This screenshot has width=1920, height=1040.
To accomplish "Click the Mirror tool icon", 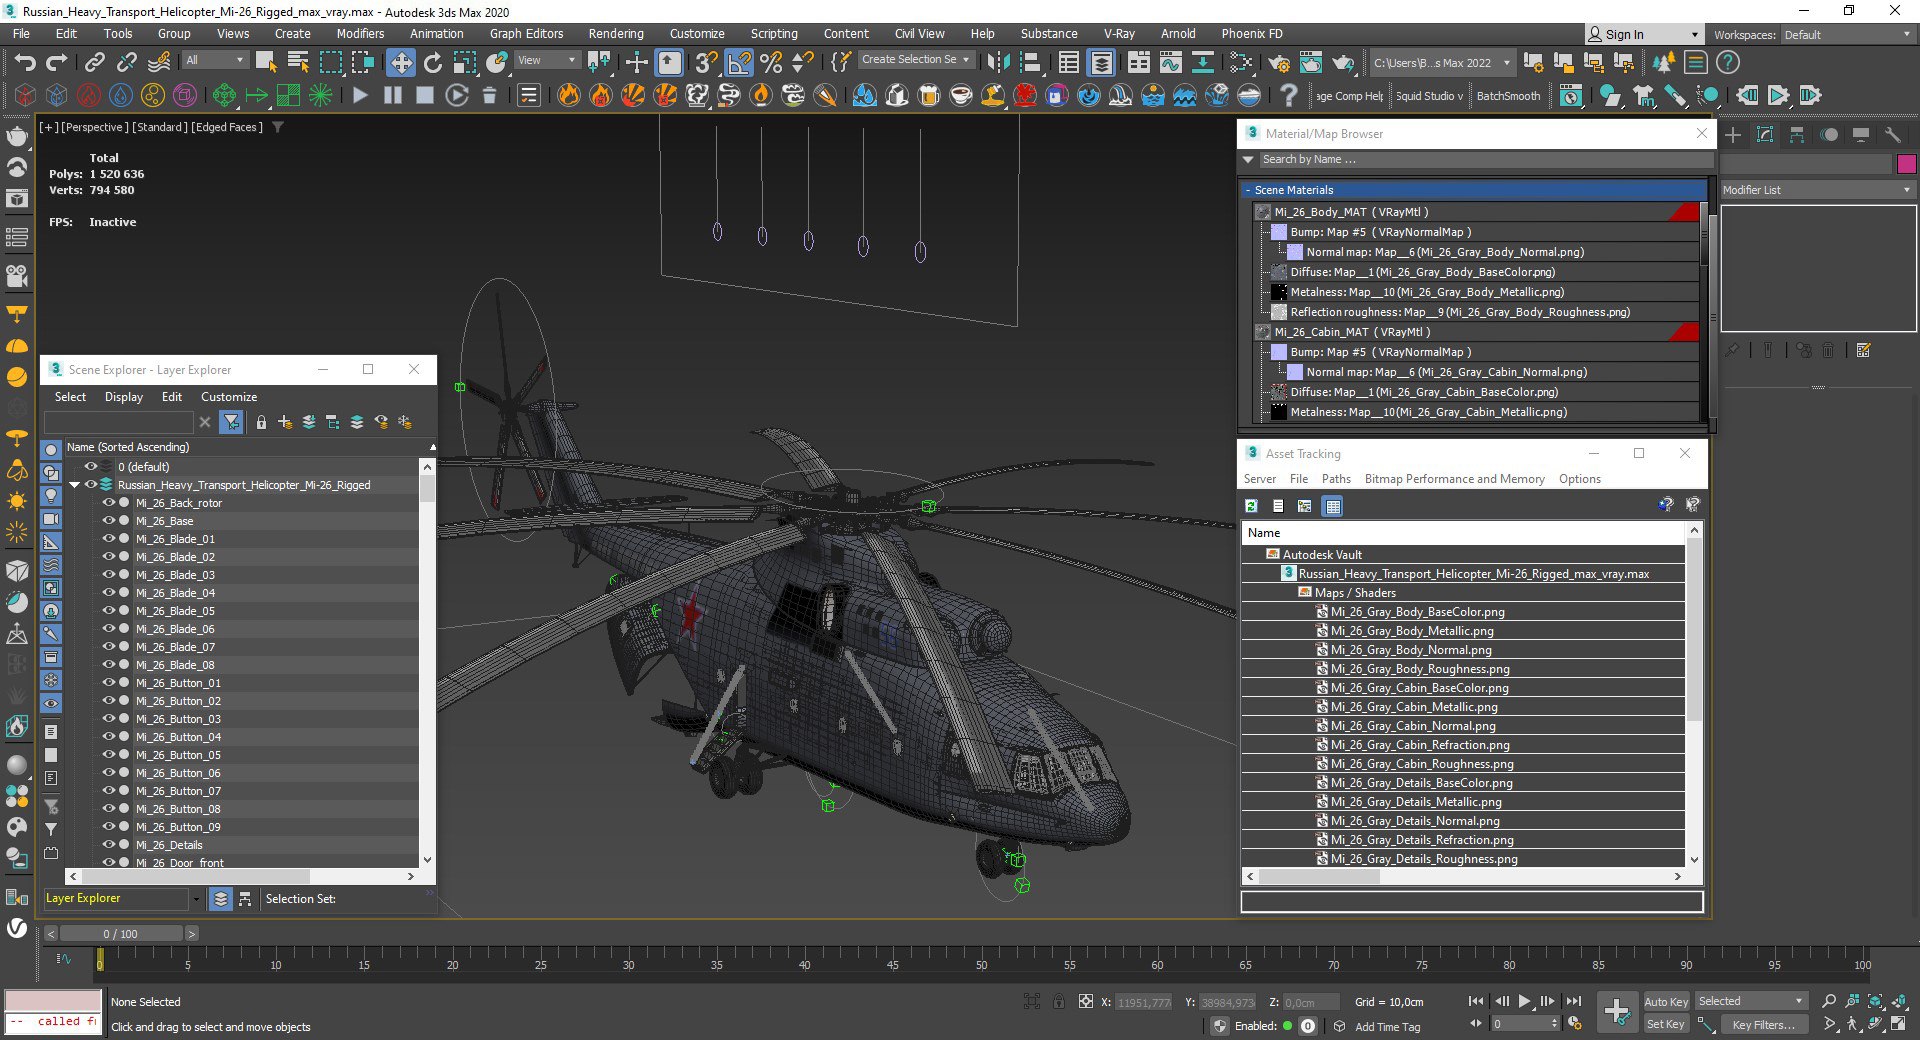I will [x=997, y=63].
